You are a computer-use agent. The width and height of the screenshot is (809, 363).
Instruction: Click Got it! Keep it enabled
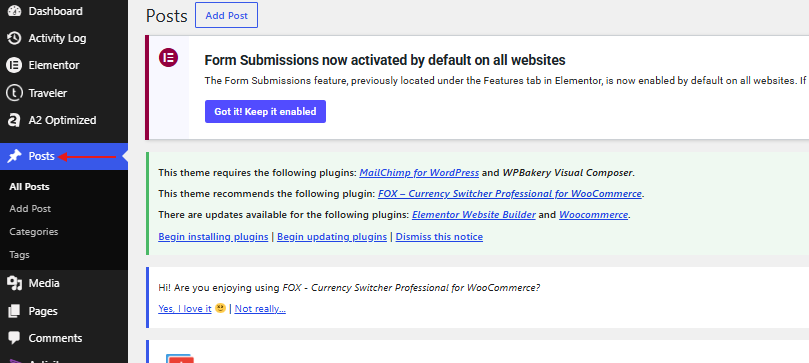(265, 111)
